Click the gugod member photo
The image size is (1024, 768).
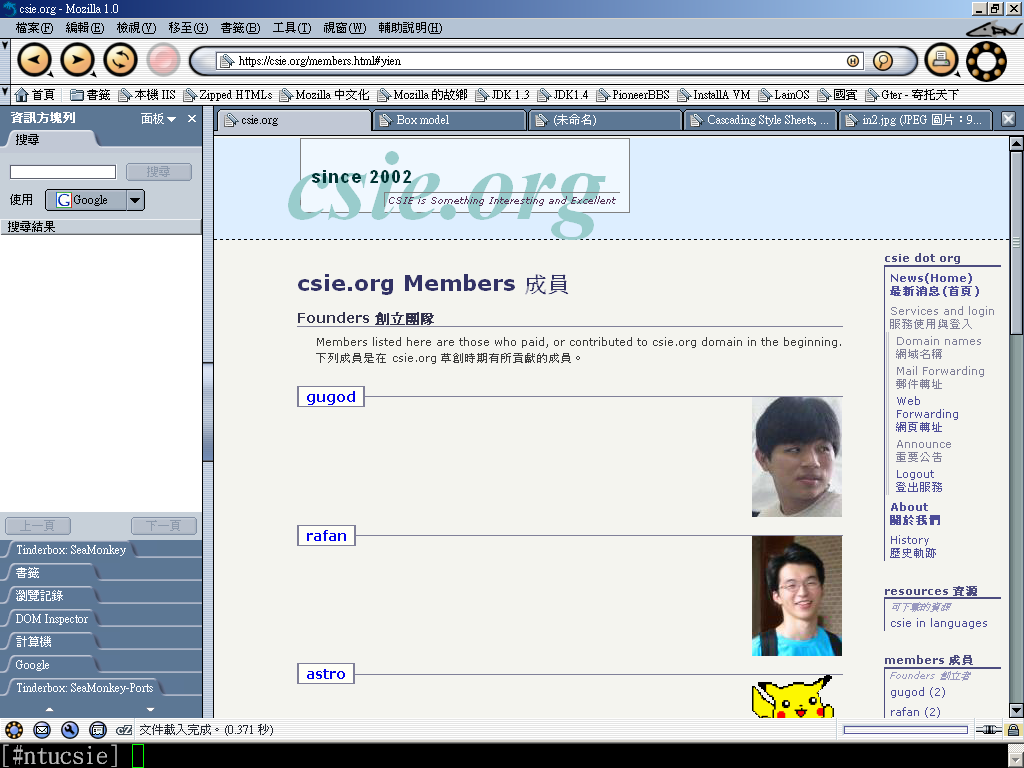tap(797, 457)
